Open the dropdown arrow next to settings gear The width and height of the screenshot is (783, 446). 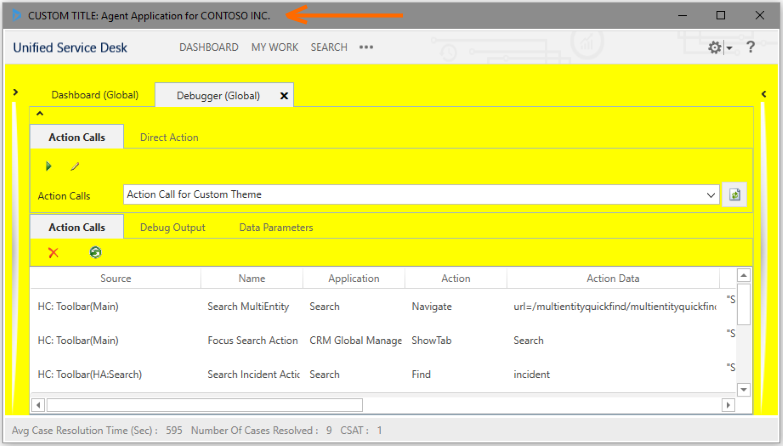click(x=729, y=48)
